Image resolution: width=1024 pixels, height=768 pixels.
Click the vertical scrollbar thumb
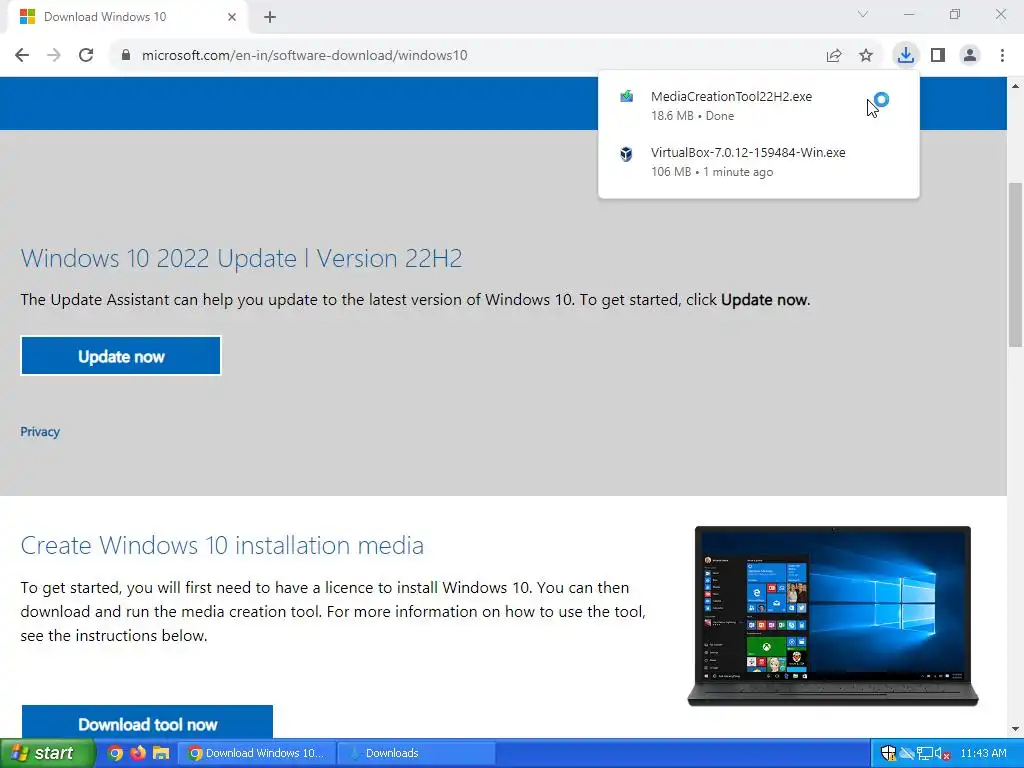click(1016, 265)
